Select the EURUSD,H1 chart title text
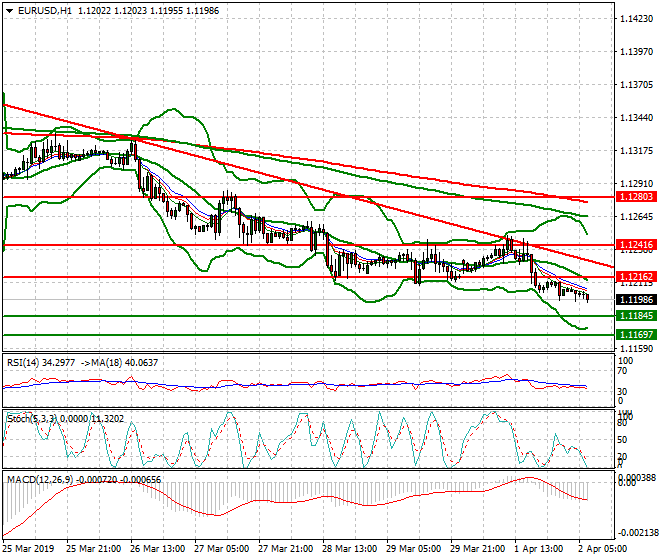The width and height of the screenshot is (660, 560). pyautogui.click(x=45, y=11)
